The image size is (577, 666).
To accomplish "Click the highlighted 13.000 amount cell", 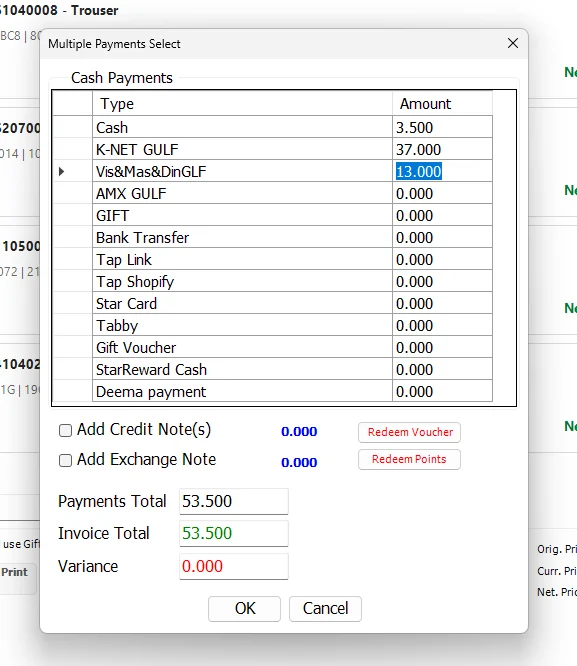I will coord(442,171).
